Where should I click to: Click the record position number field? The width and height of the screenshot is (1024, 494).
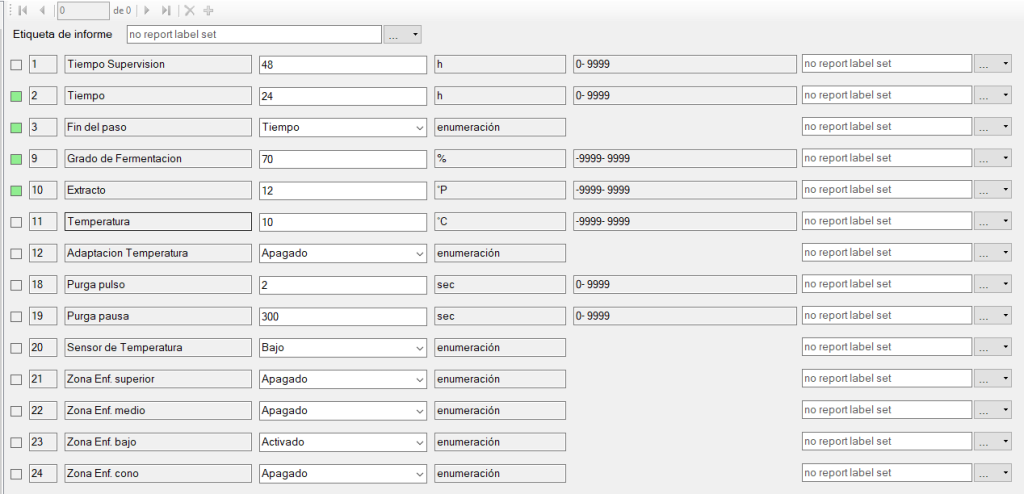click(x=82, y=11)
